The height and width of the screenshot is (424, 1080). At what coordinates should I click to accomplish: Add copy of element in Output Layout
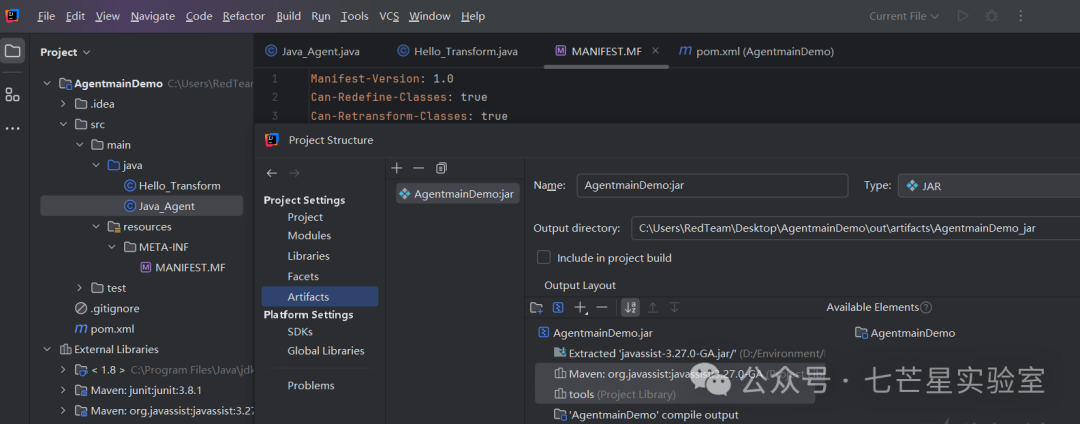[x=581, y=308]
